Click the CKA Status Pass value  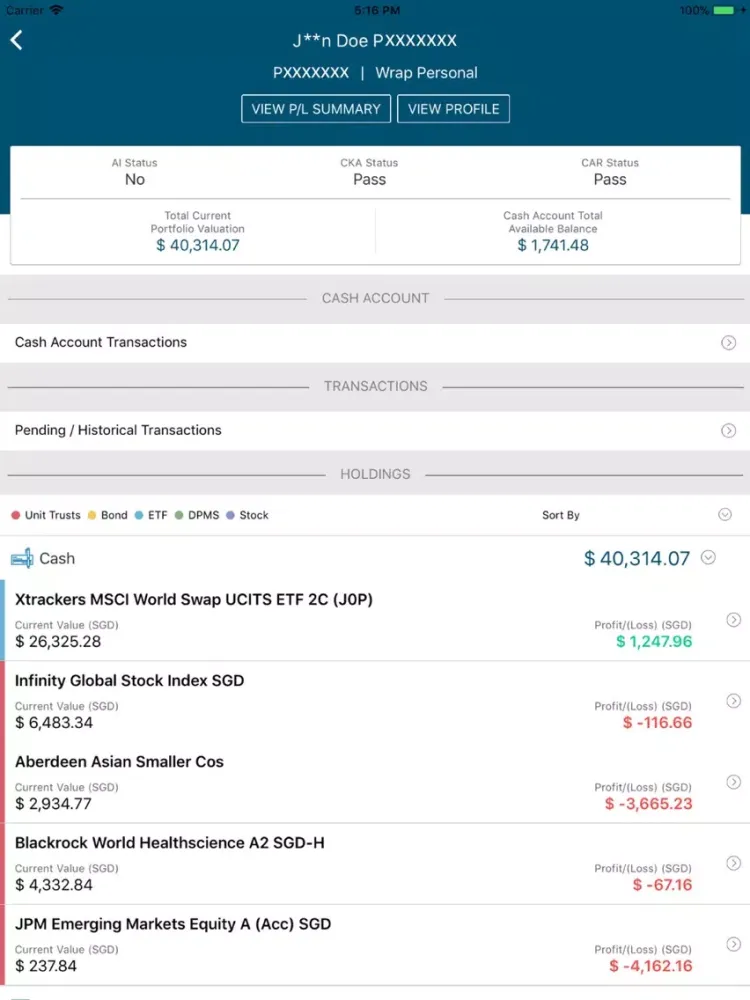(369, 180)
